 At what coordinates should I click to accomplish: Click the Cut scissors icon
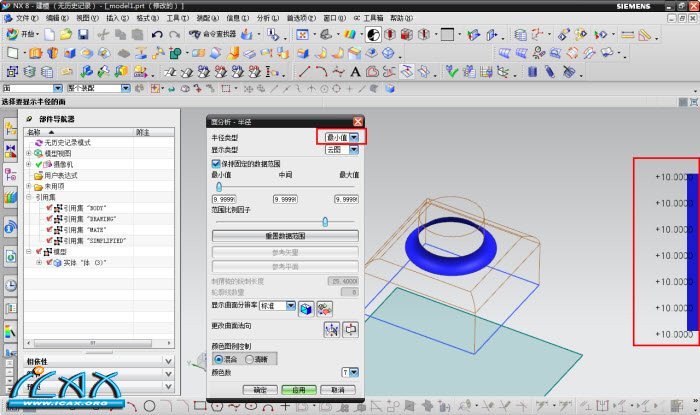104,34
